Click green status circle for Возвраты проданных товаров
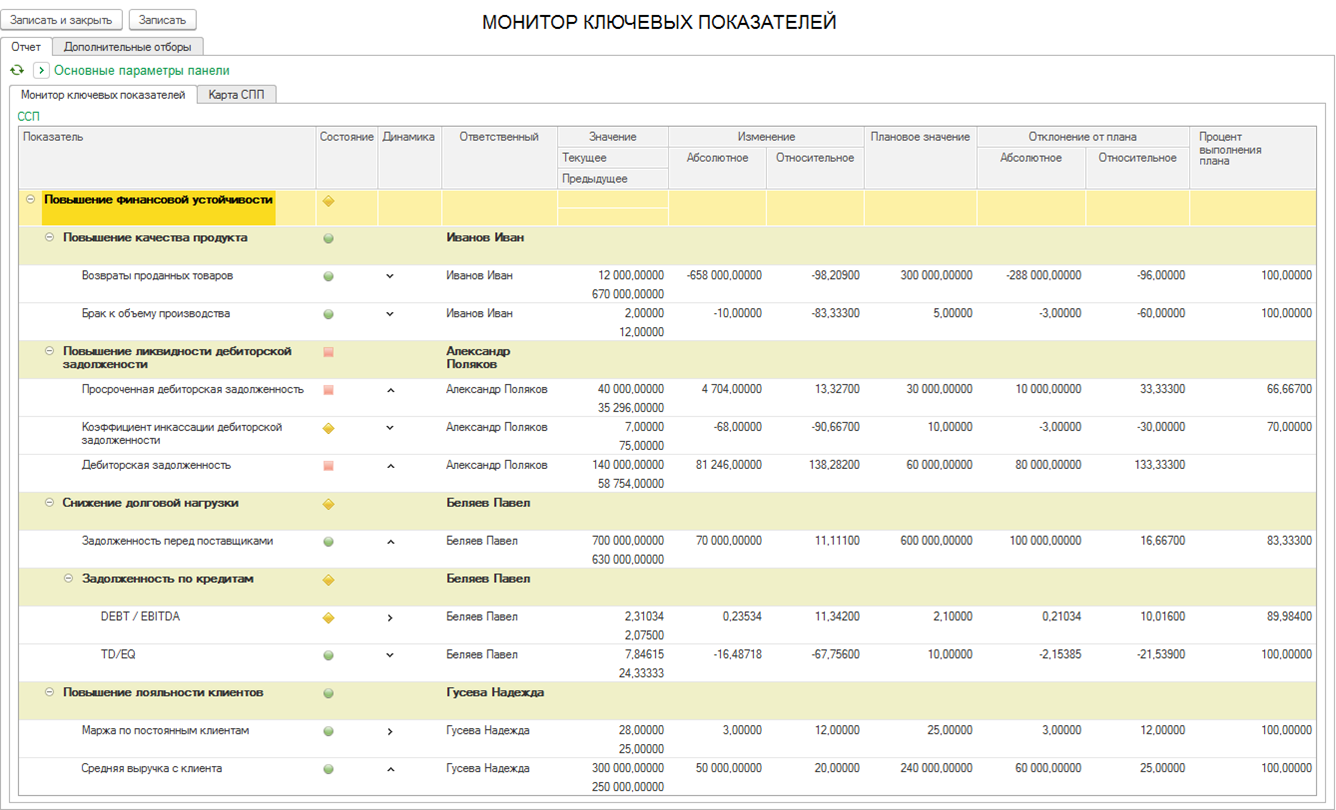This screenshot has height=810, width=1336. tap(328, 276)
